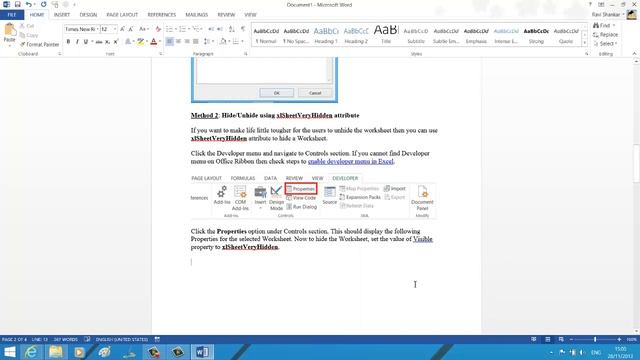Toggle Print Layout view in status bar

coord(548,339)
